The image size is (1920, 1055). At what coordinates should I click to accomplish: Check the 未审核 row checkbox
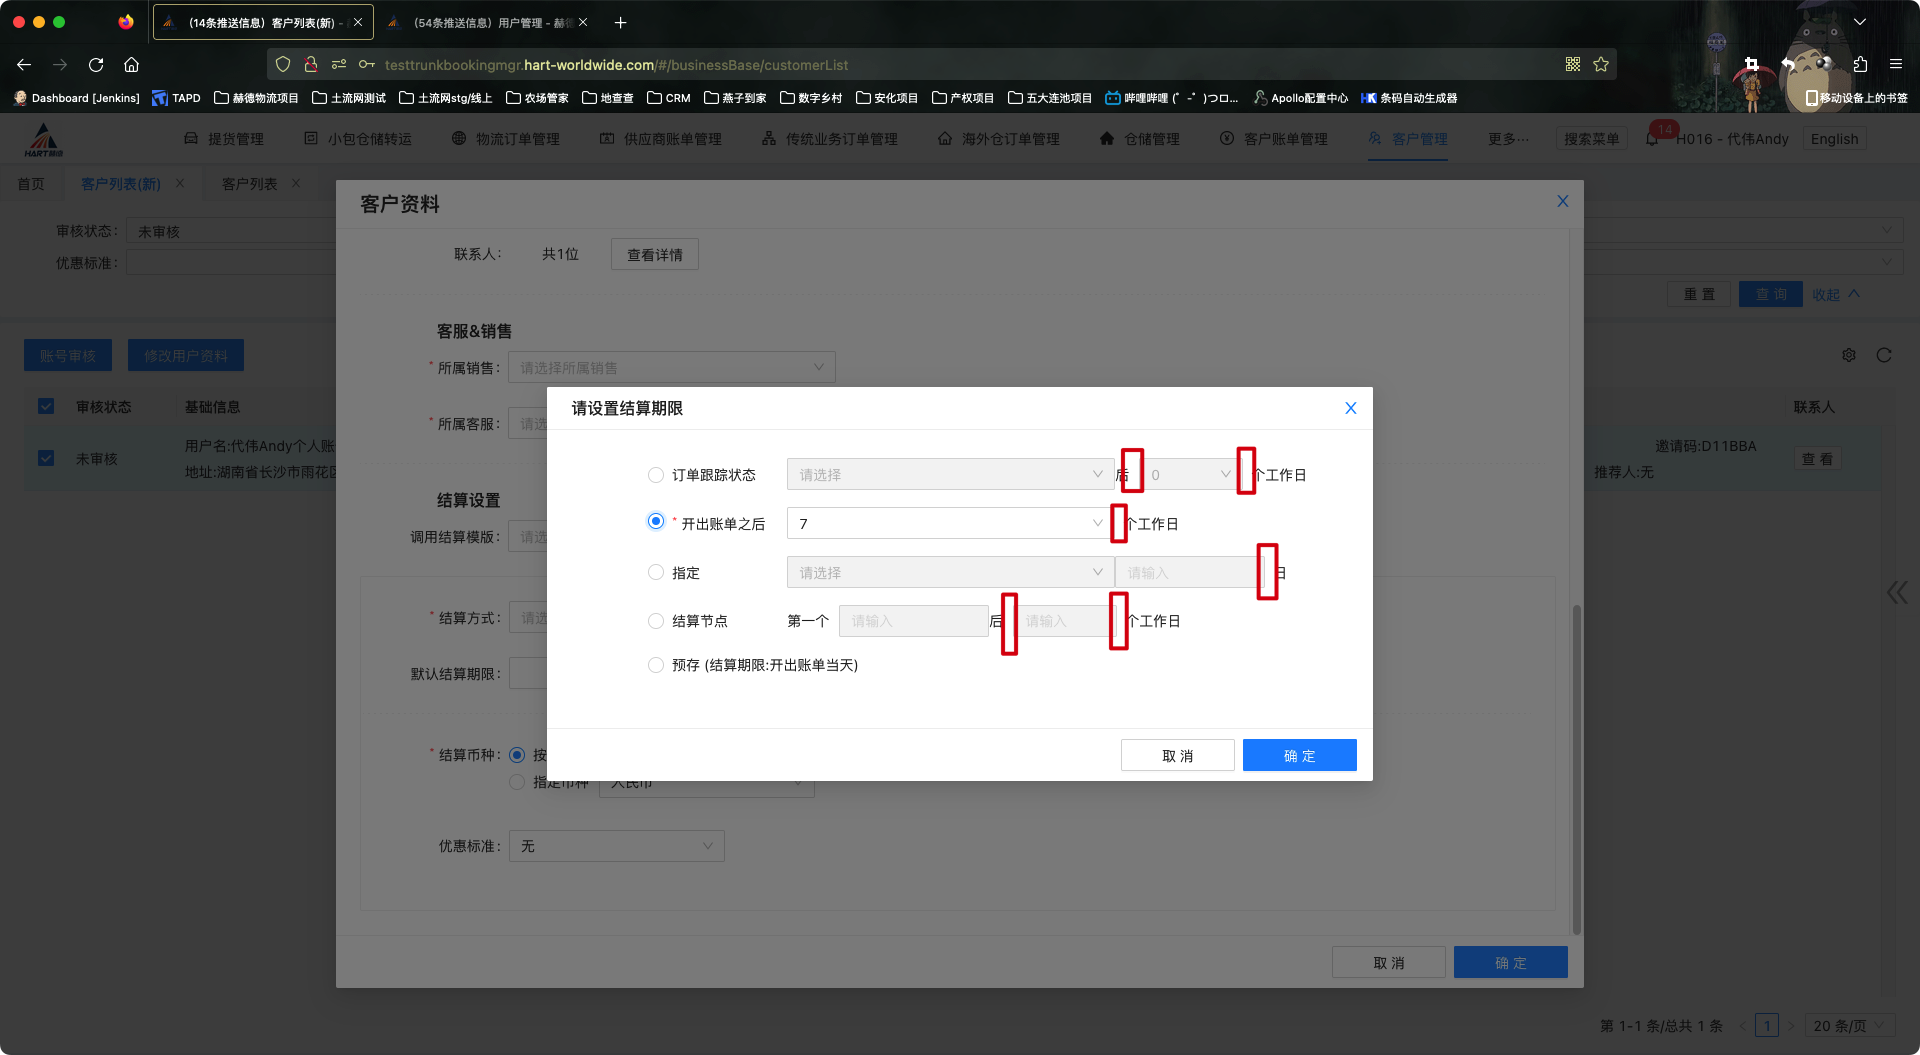pos(46,458)
